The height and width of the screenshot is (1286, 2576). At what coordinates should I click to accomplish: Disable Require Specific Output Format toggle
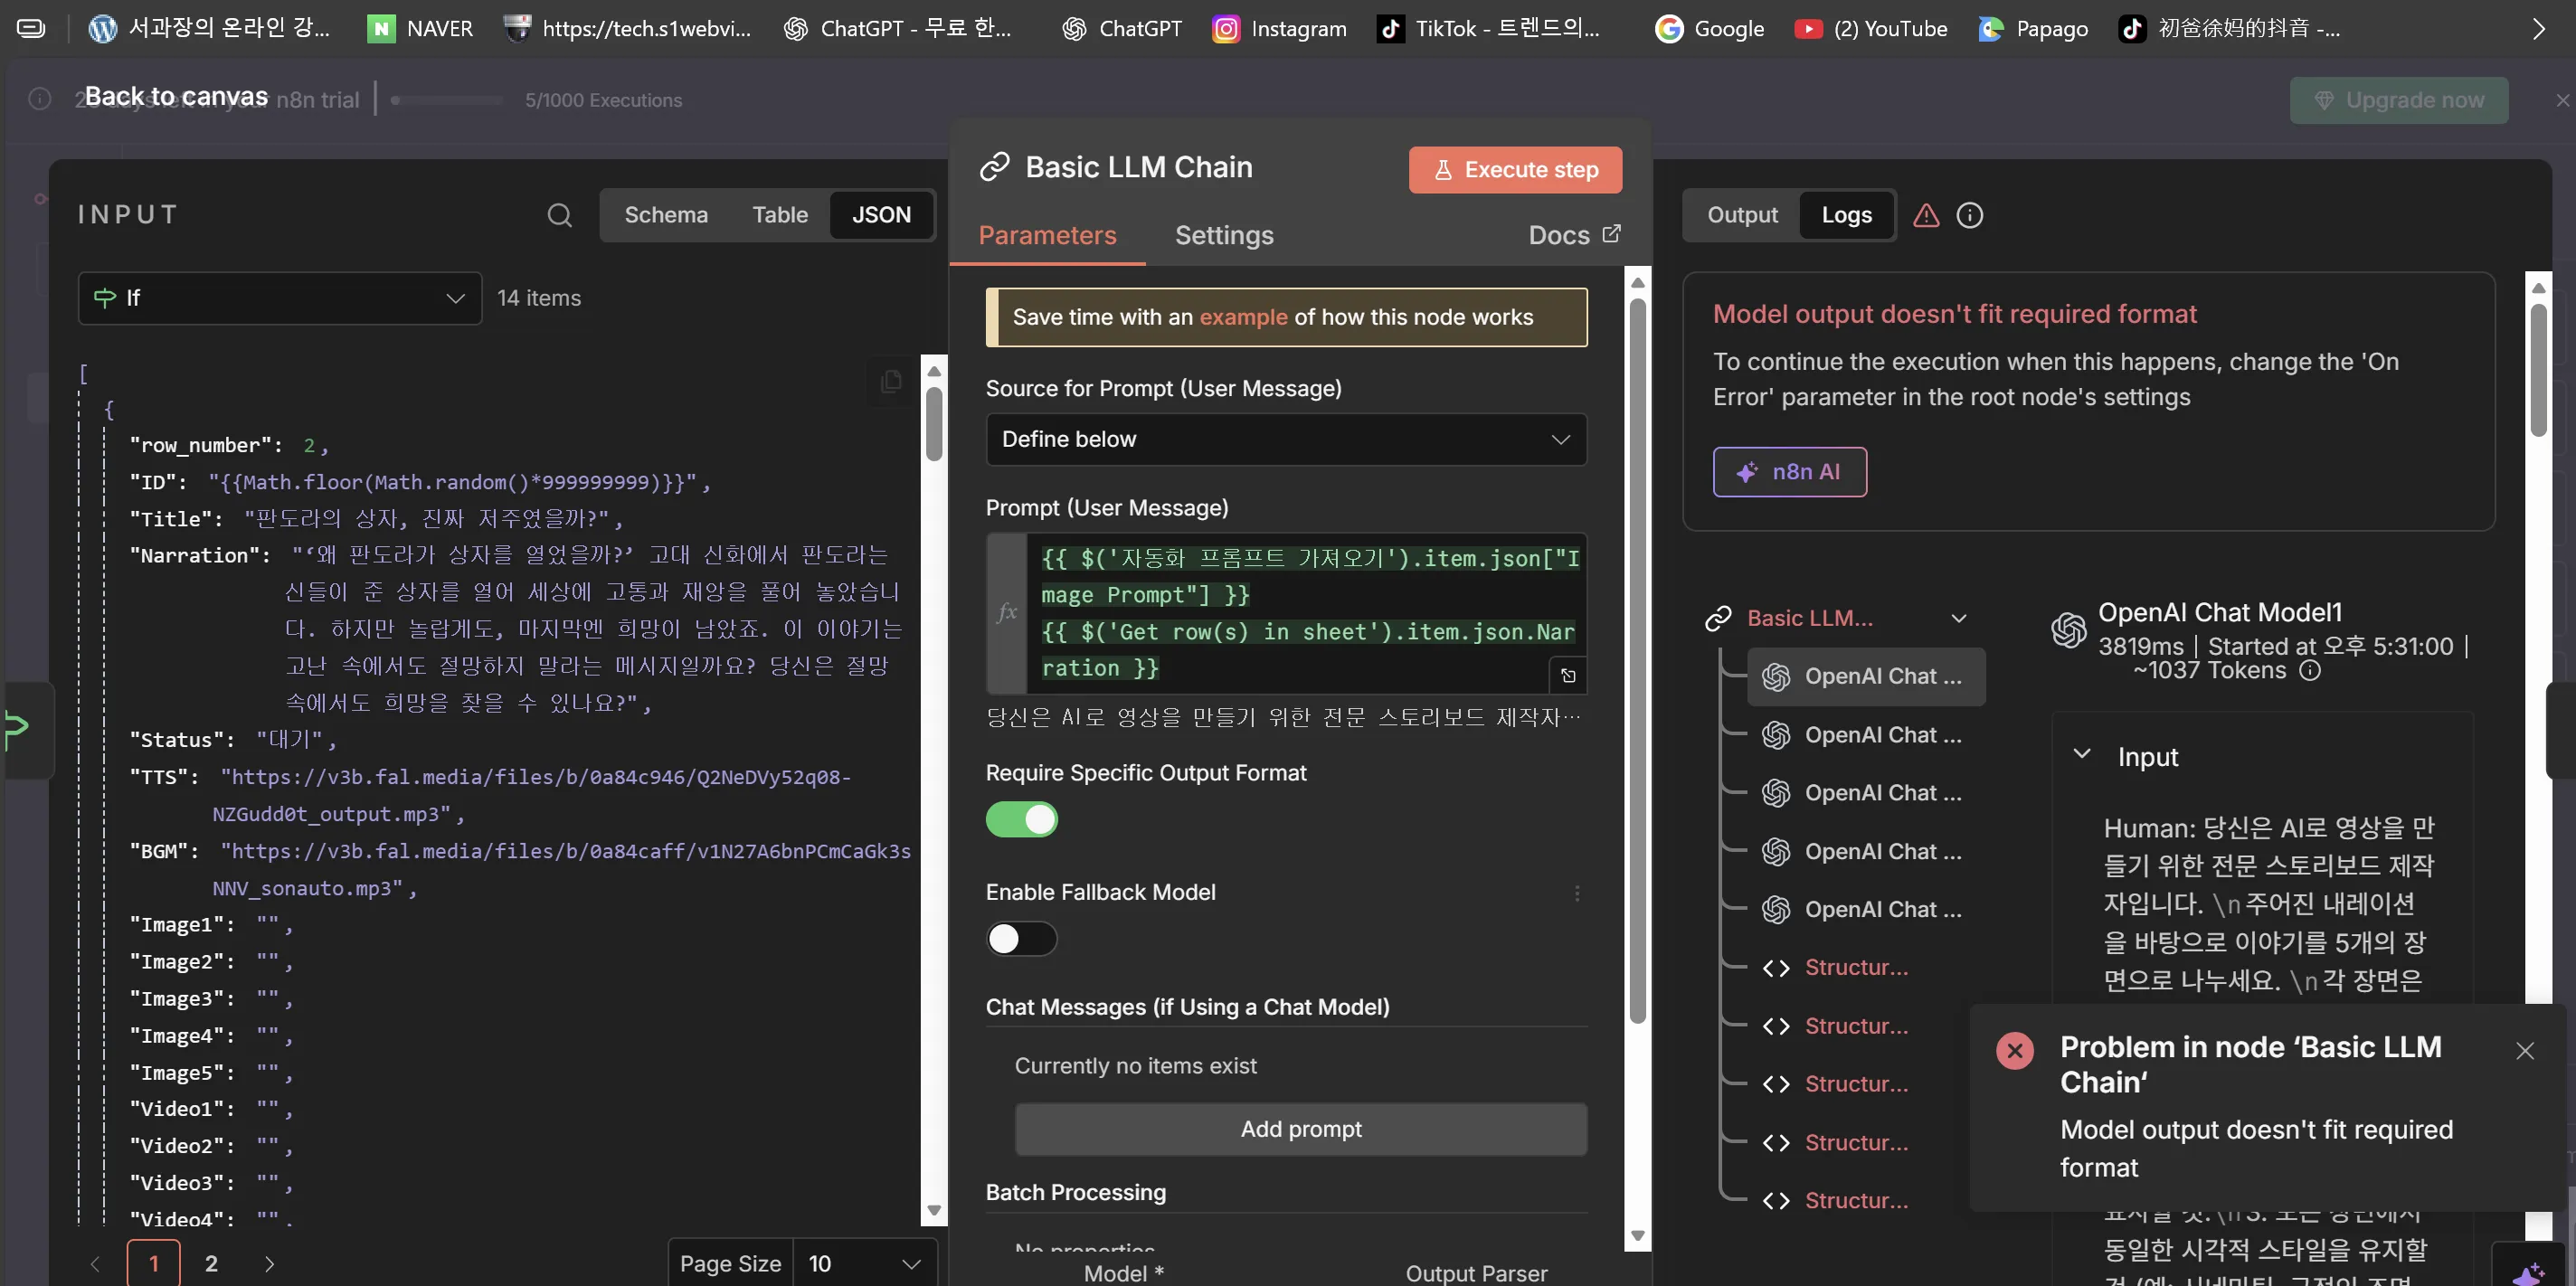pyautogui.click(x=1021, y=819)
